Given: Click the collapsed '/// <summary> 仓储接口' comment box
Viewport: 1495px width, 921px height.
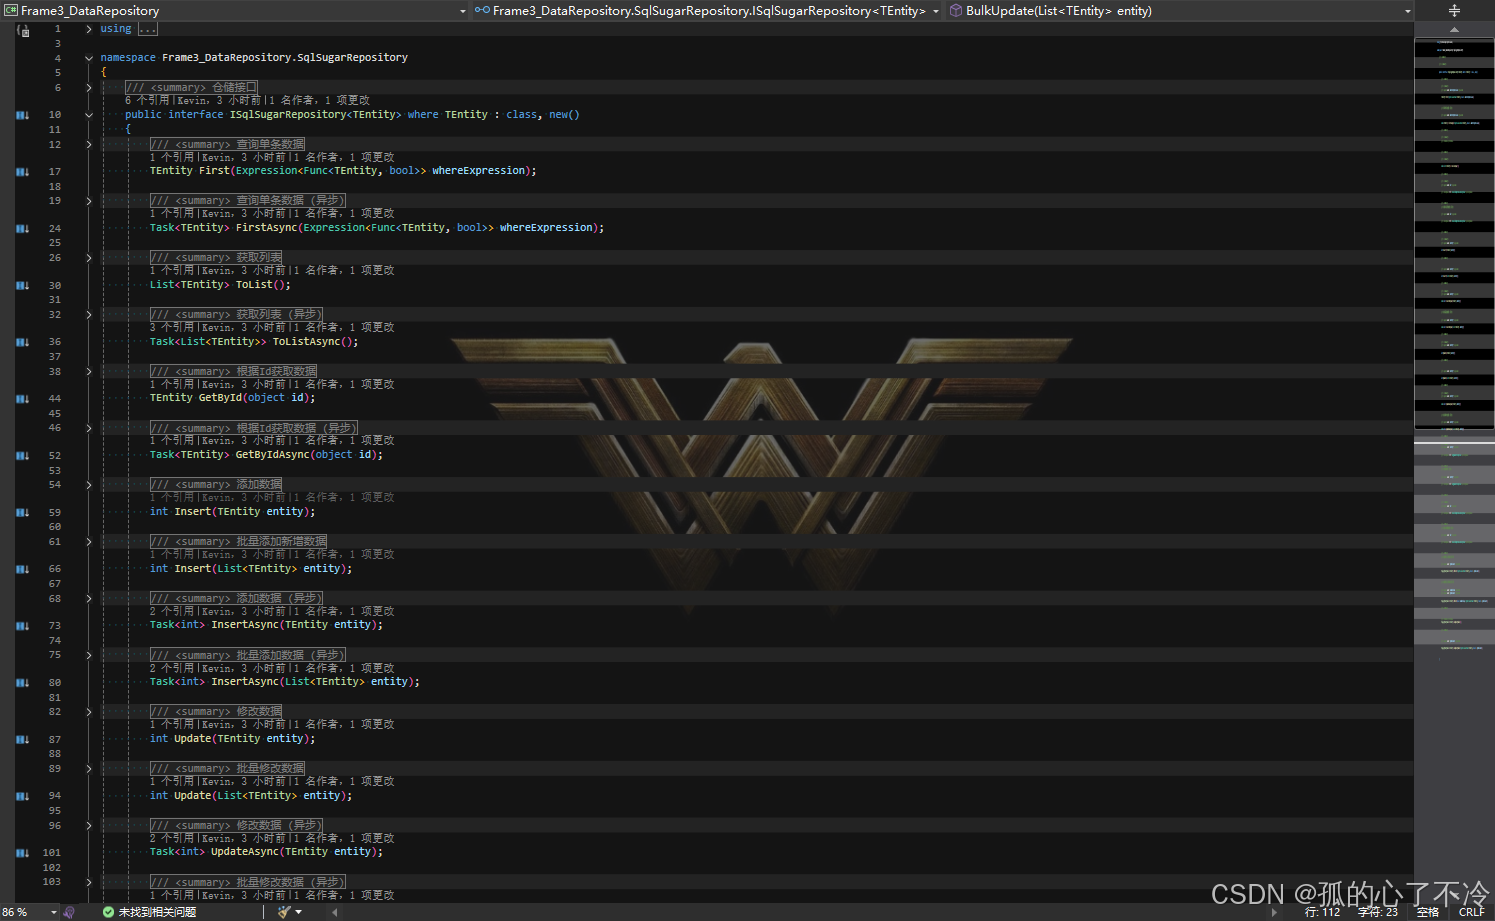Looking at the screenshot, I should coord(191,88).
